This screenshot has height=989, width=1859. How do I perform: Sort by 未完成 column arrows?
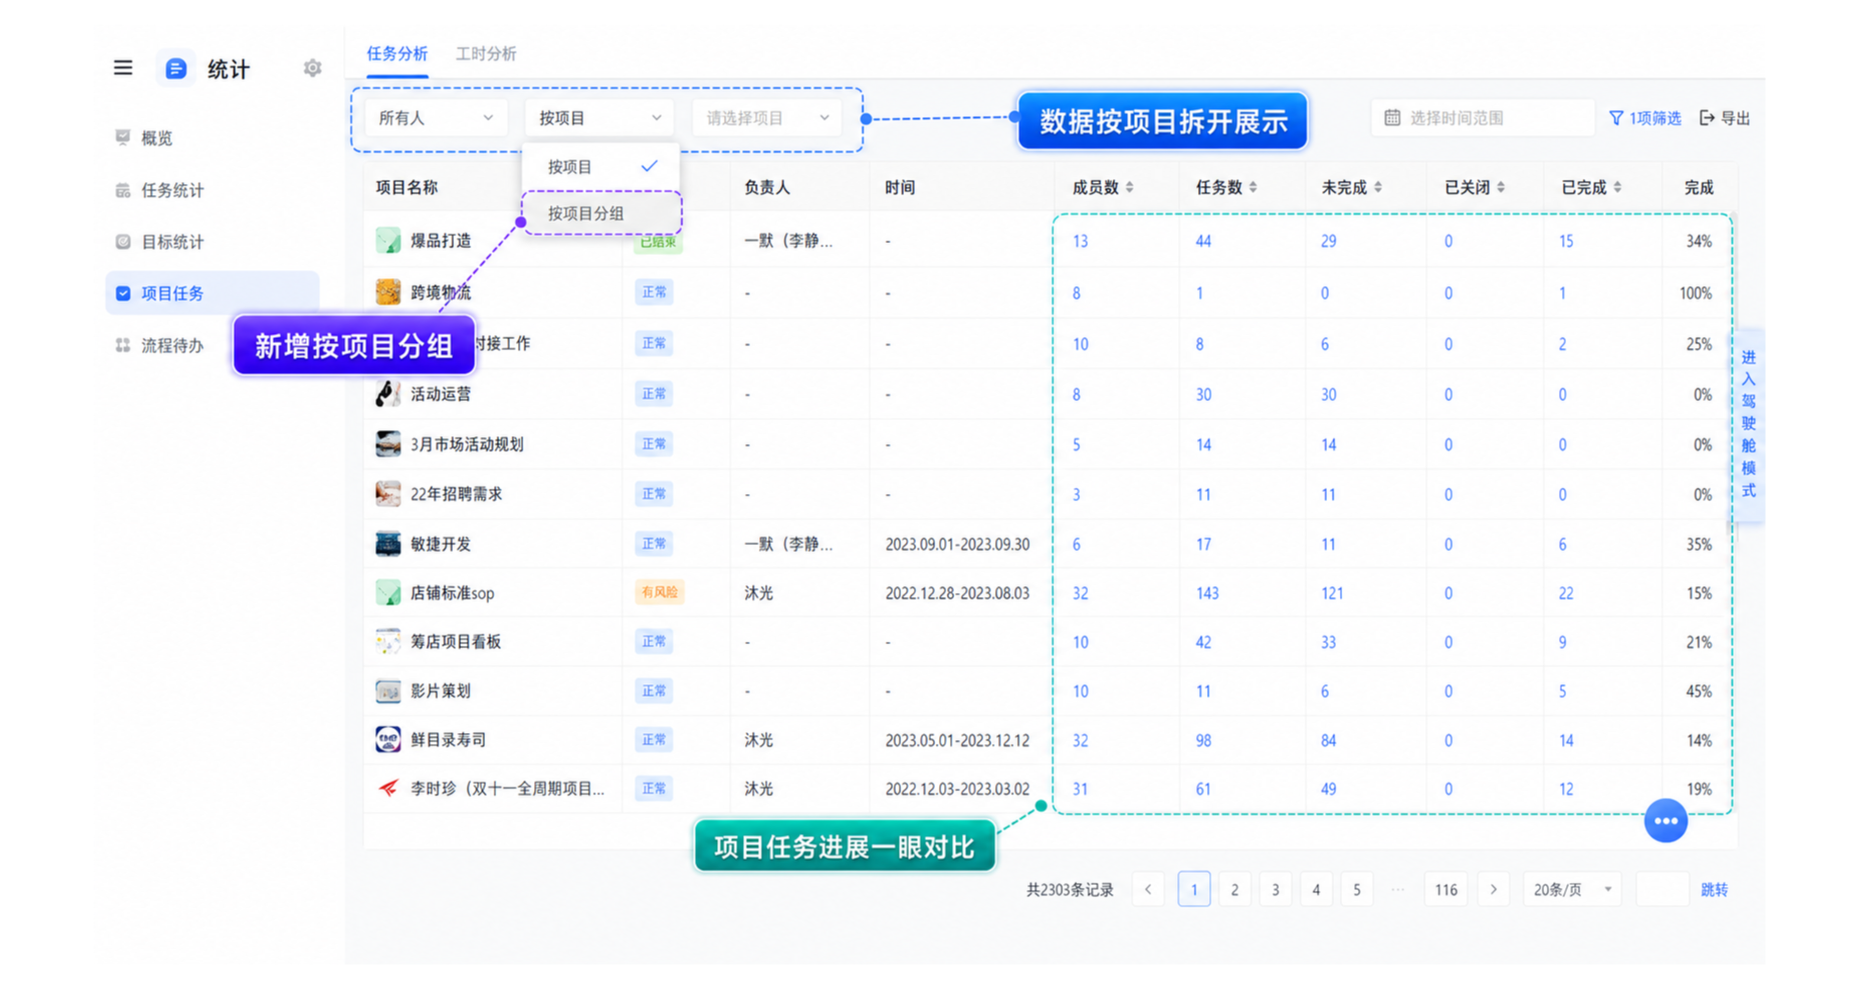coord(1378,187)
